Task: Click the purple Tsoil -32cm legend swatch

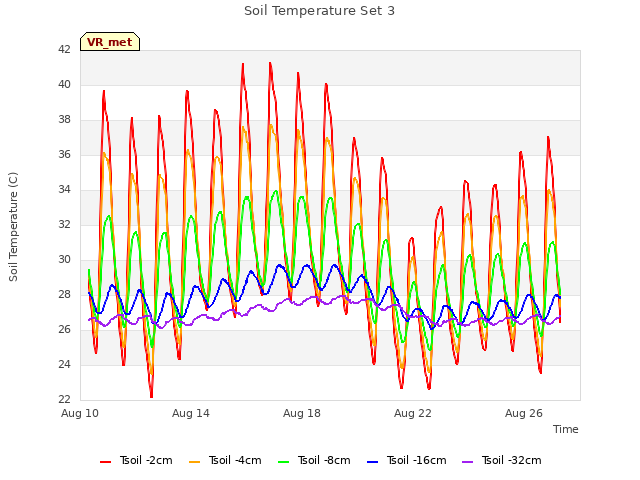Action: coord(467,462)
